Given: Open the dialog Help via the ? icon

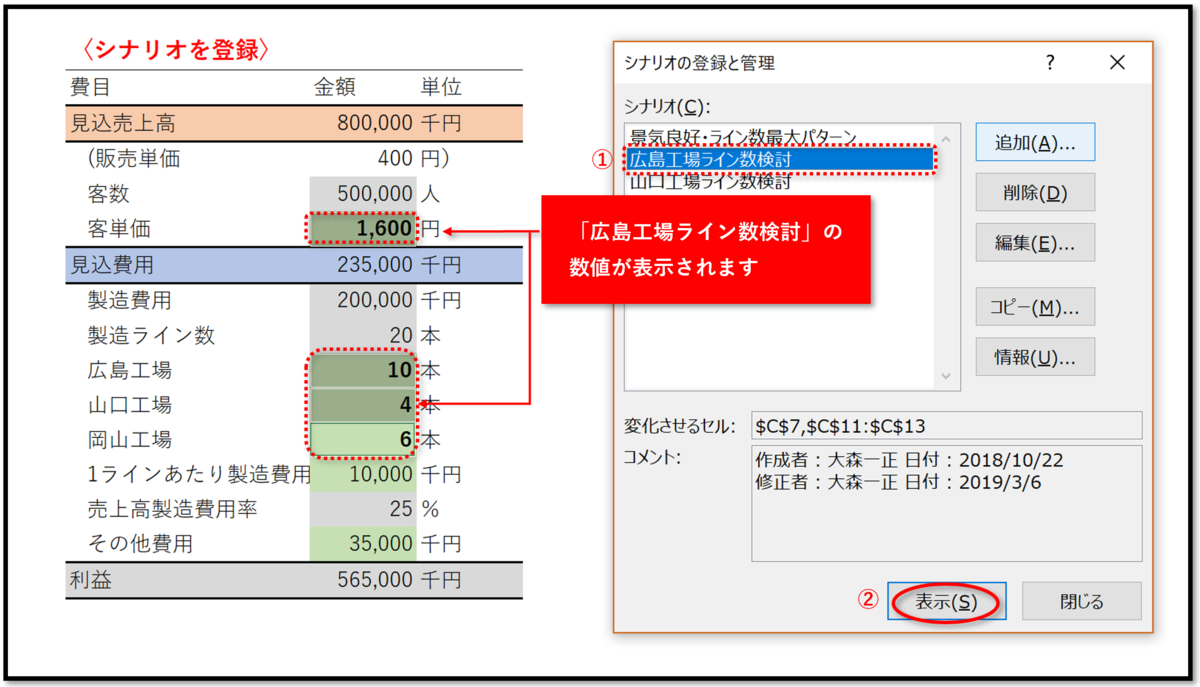Looking at the screenshot, I should click(x=1049, y=62).
